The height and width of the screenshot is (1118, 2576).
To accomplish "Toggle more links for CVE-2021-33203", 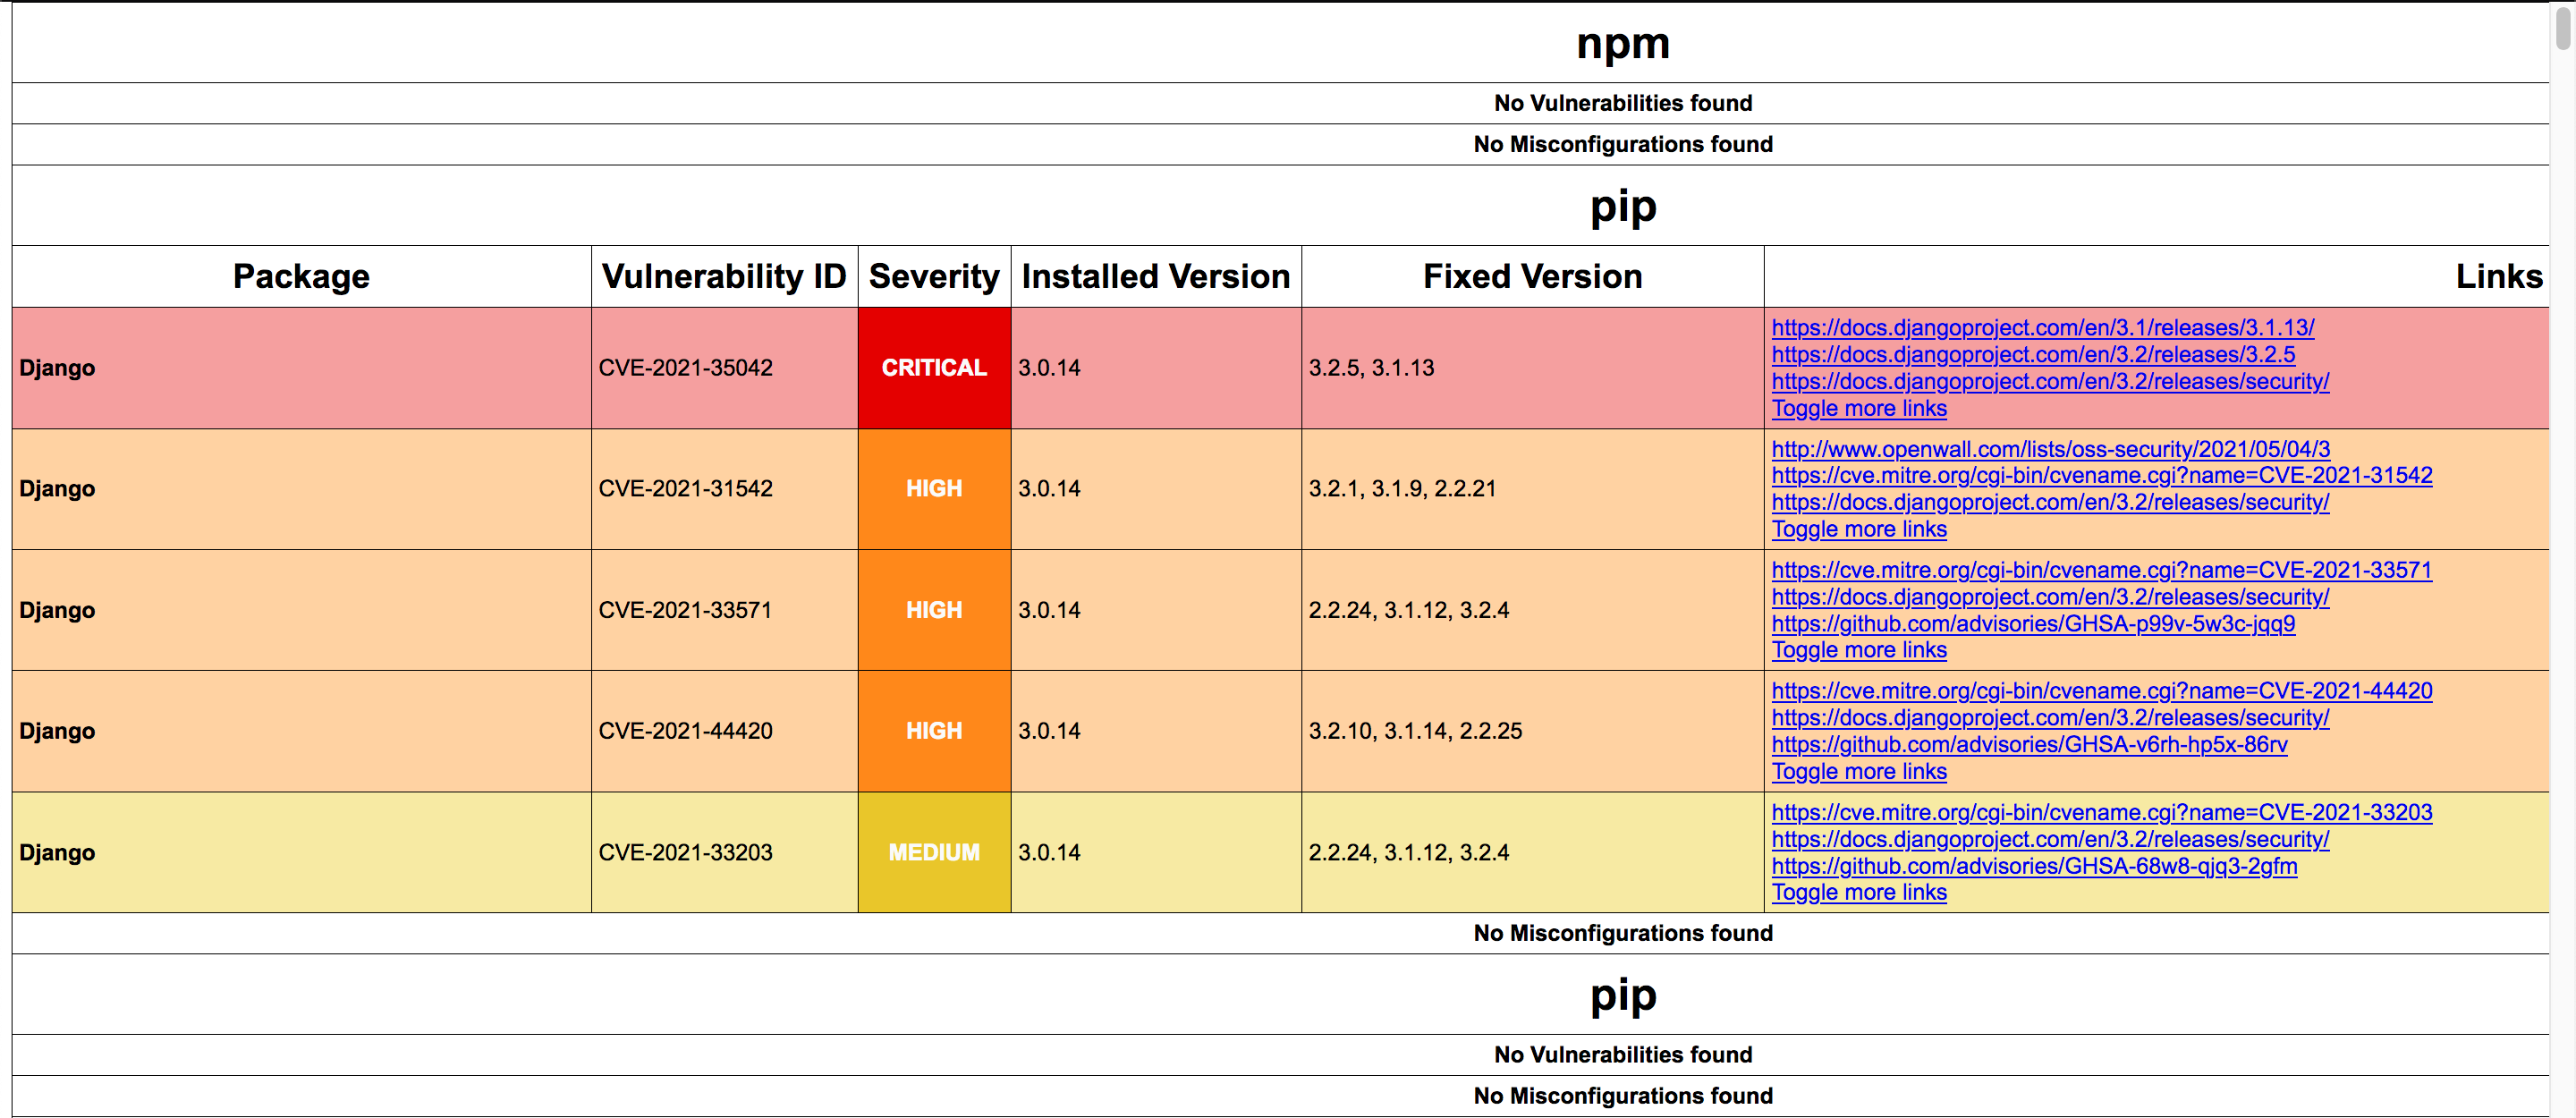I will 1858,892.
